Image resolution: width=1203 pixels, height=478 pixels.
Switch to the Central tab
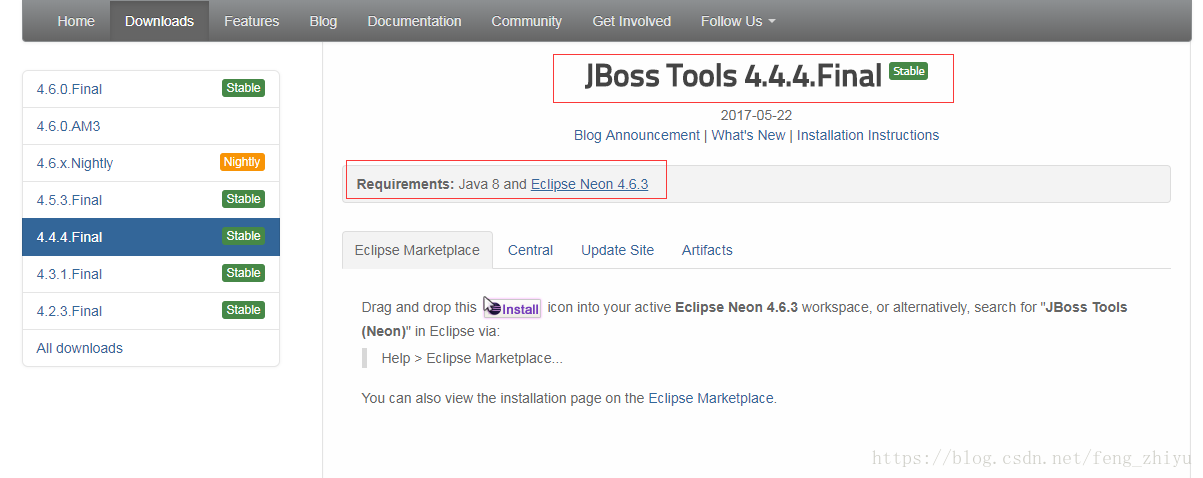click(530, 250)
